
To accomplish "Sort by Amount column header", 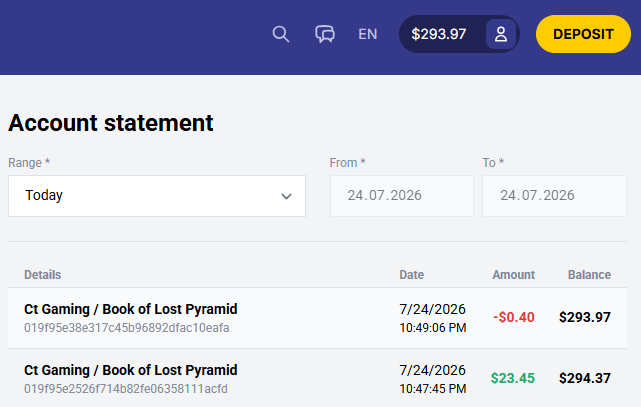I will point(513,275).
